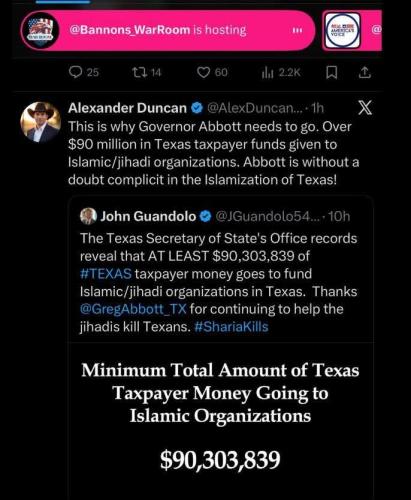
Task: Bookmark the post with bookmark icon
Action: pyautogui.click(x=331, y=72)
